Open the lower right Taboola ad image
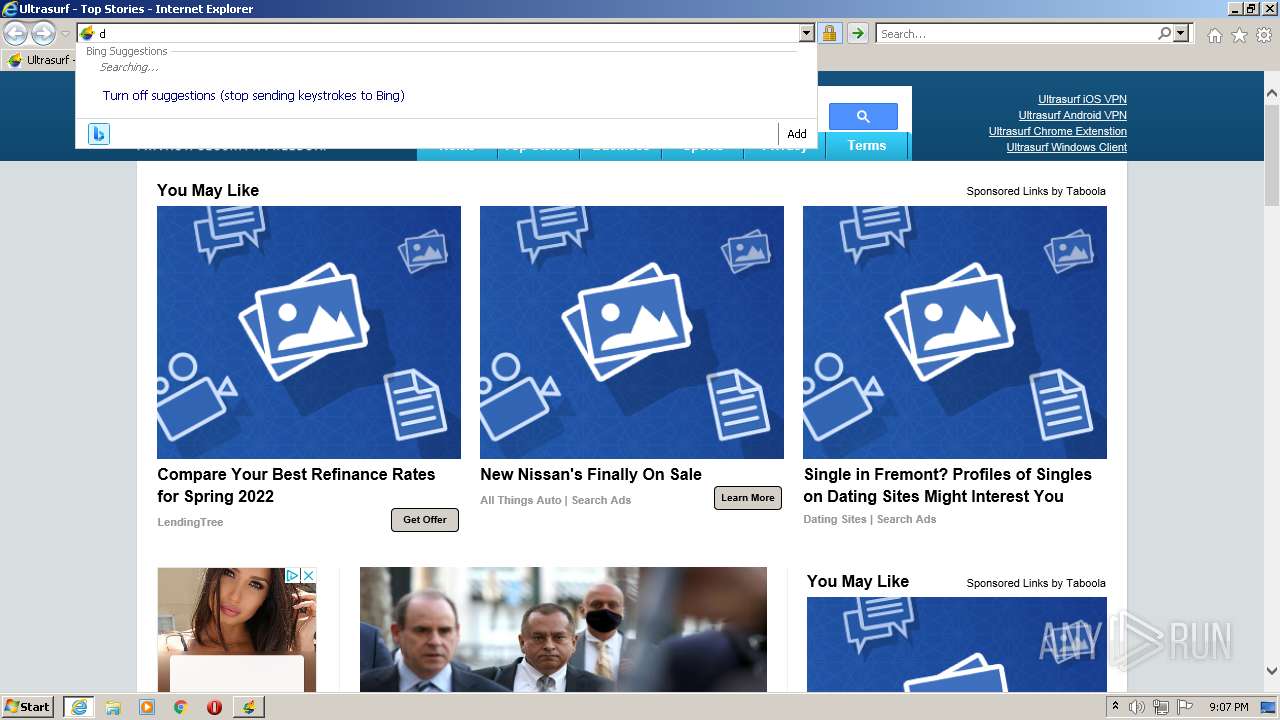The width and height of the screenshot is (1280, 720). (x=956, y=644)
